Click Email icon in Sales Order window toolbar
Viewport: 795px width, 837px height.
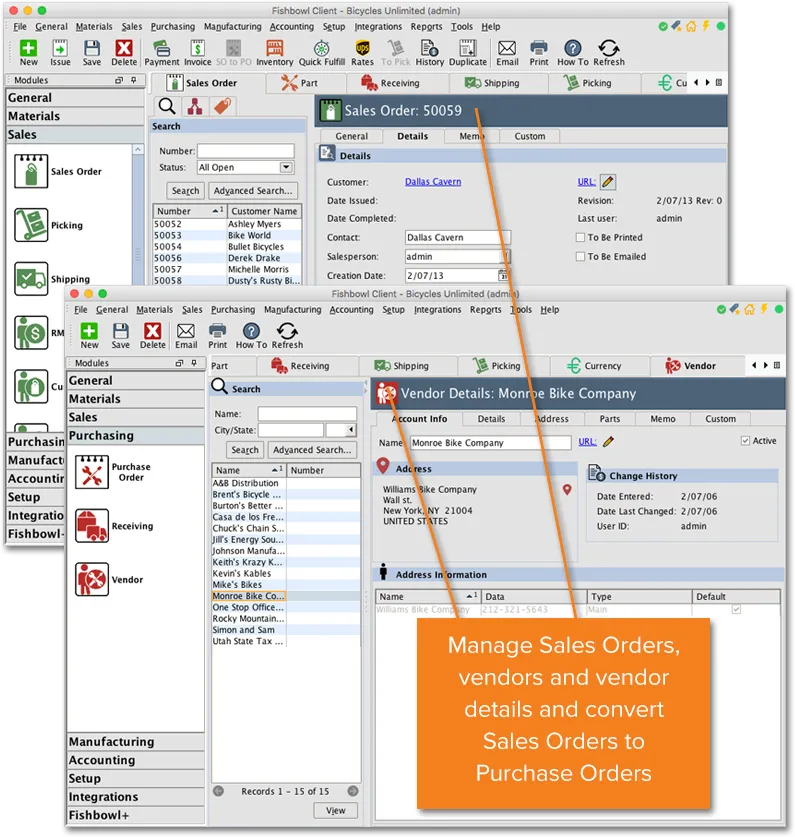[x=507, y=53]
